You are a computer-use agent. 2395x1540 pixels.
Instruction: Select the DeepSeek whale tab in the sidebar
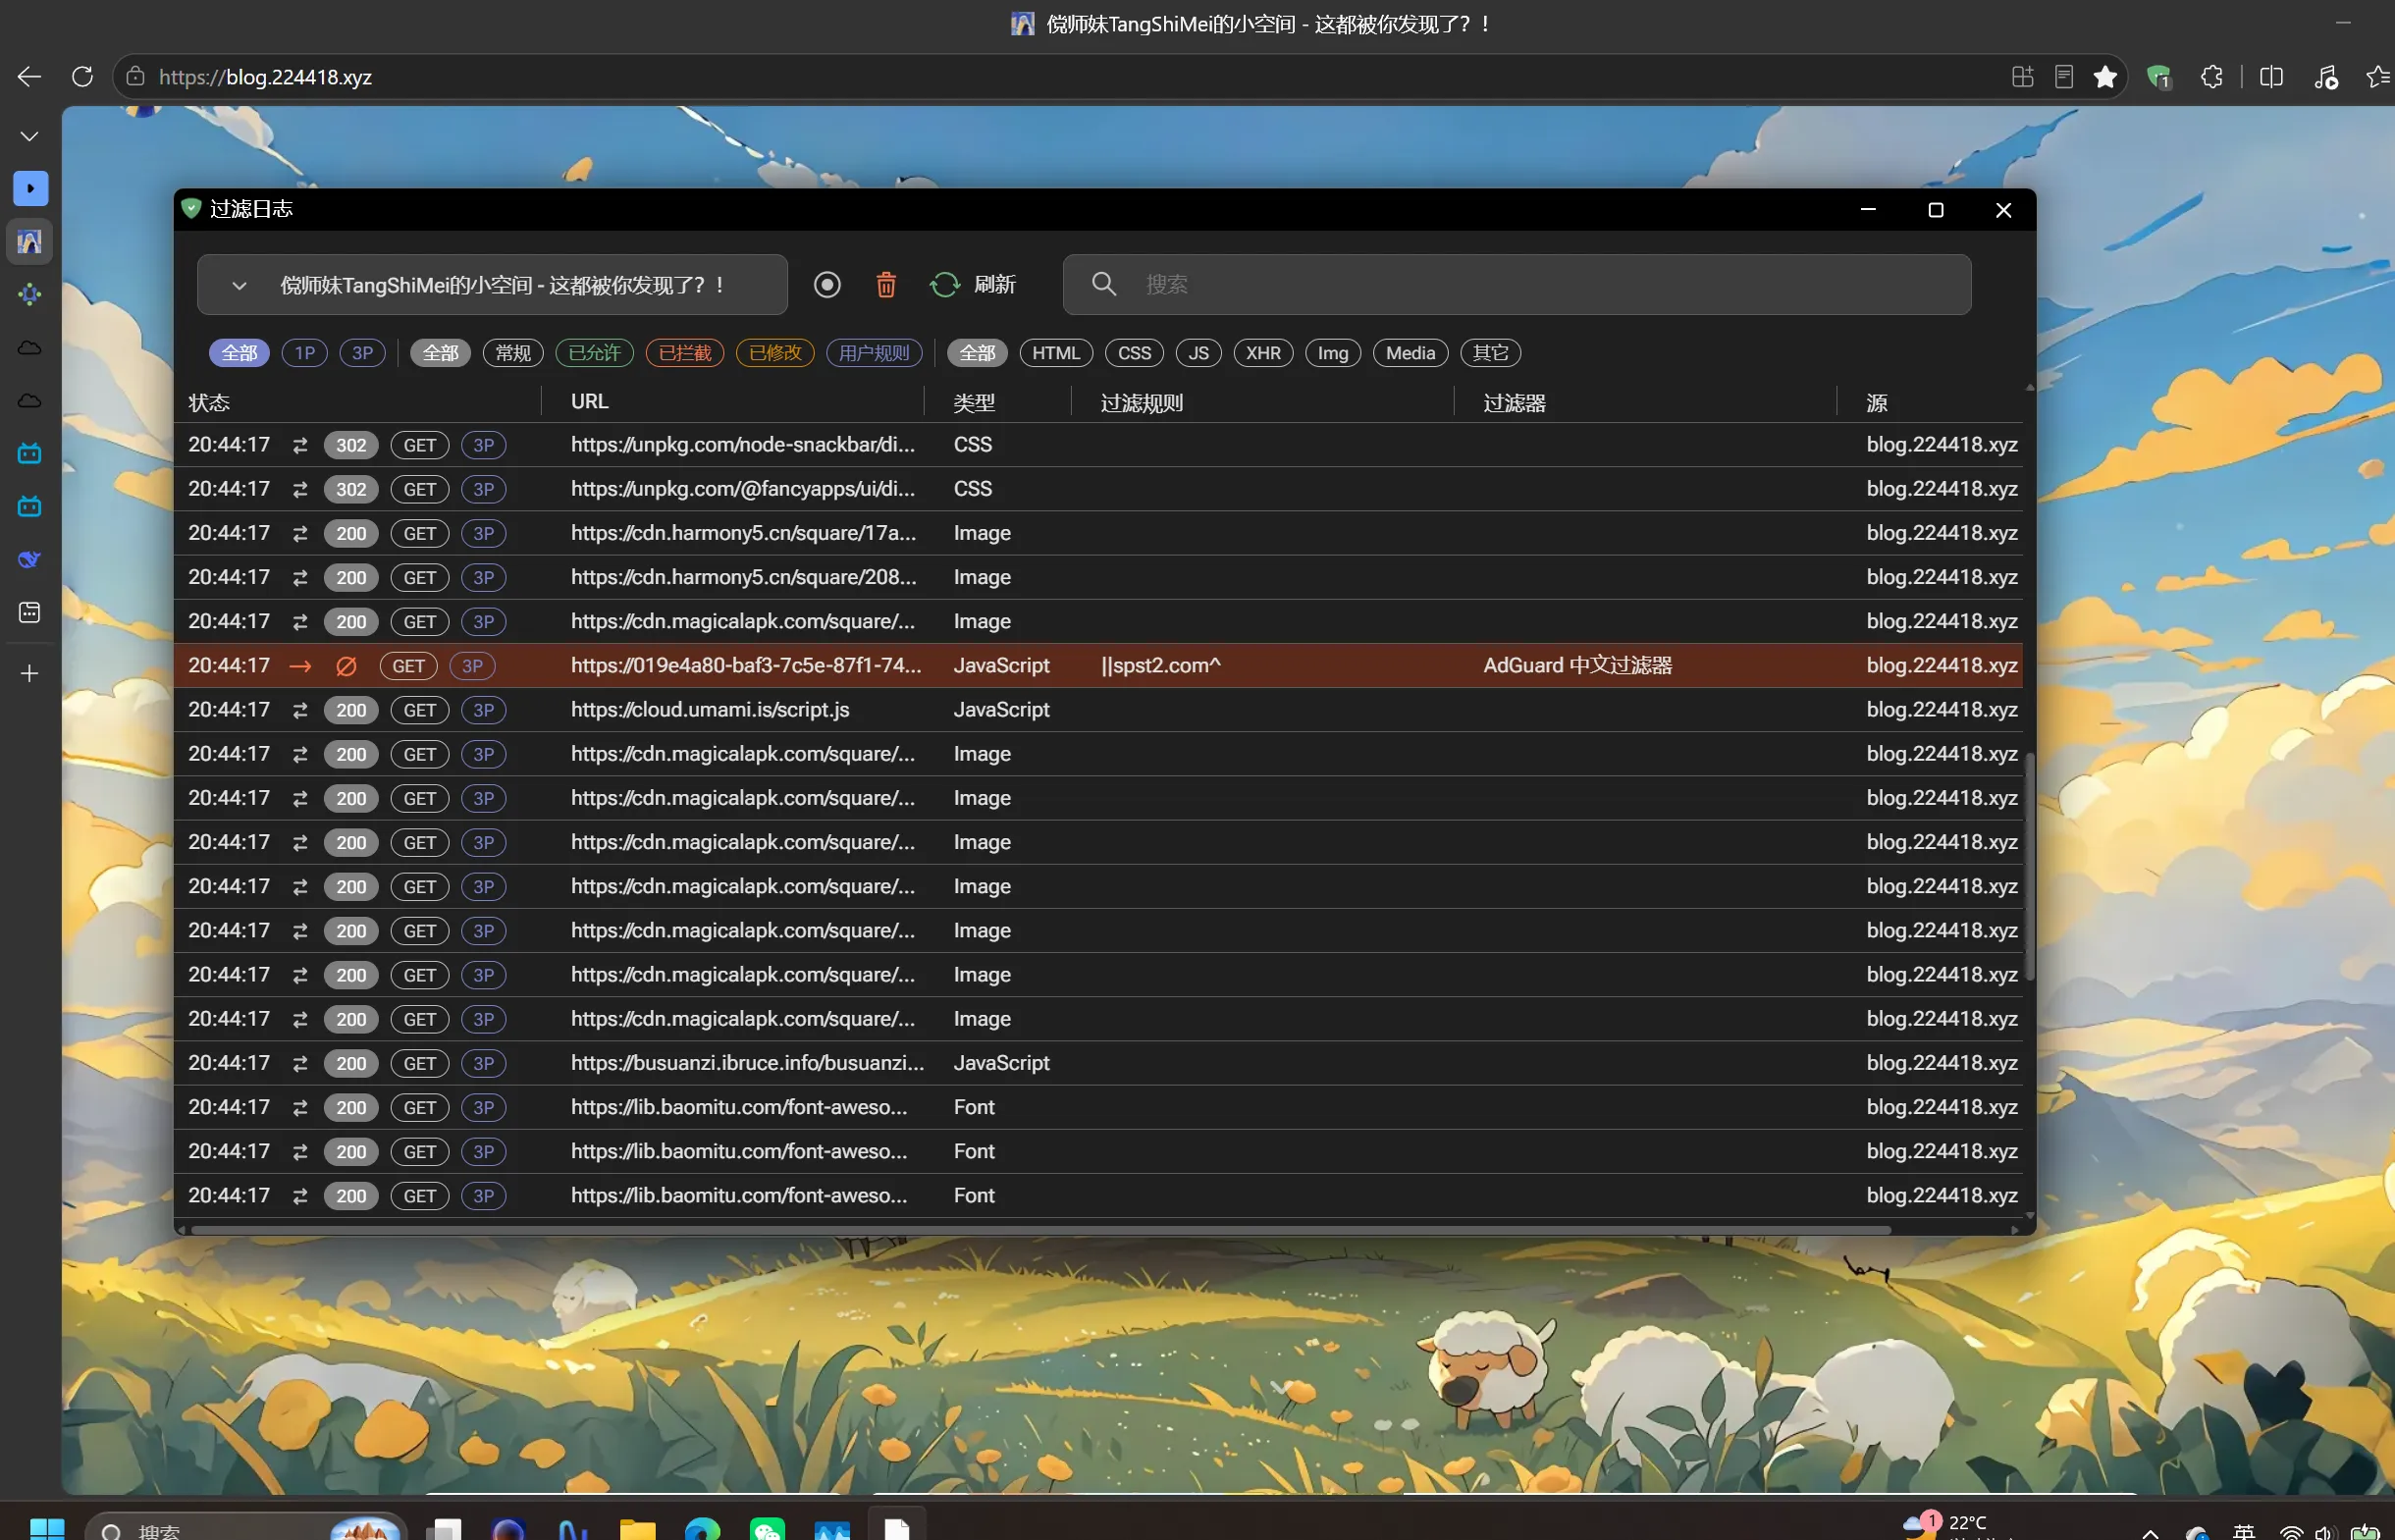coord(30,559)
